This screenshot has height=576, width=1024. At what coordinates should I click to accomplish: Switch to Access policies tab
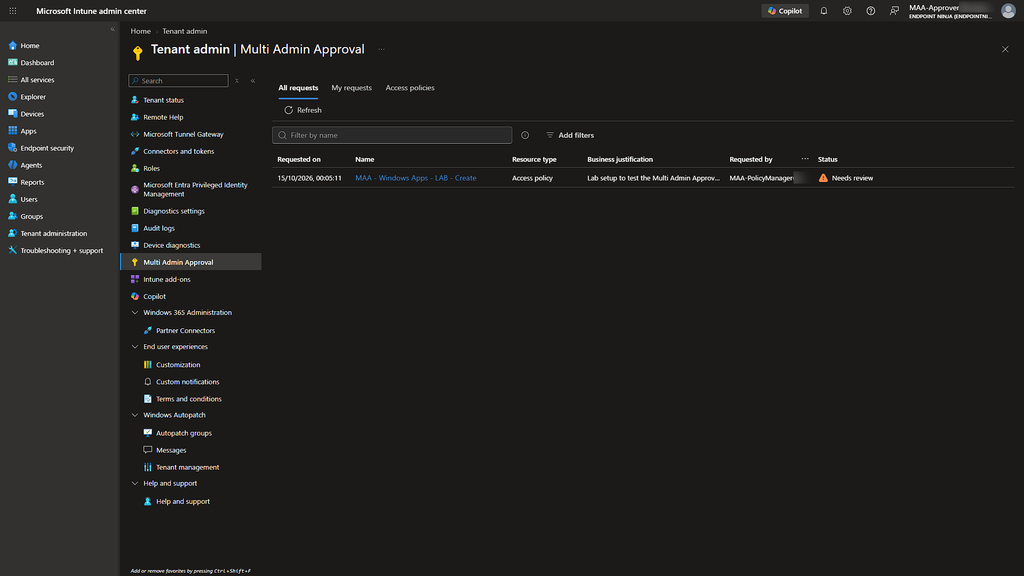pyautogui.click(x=410, y=88)
